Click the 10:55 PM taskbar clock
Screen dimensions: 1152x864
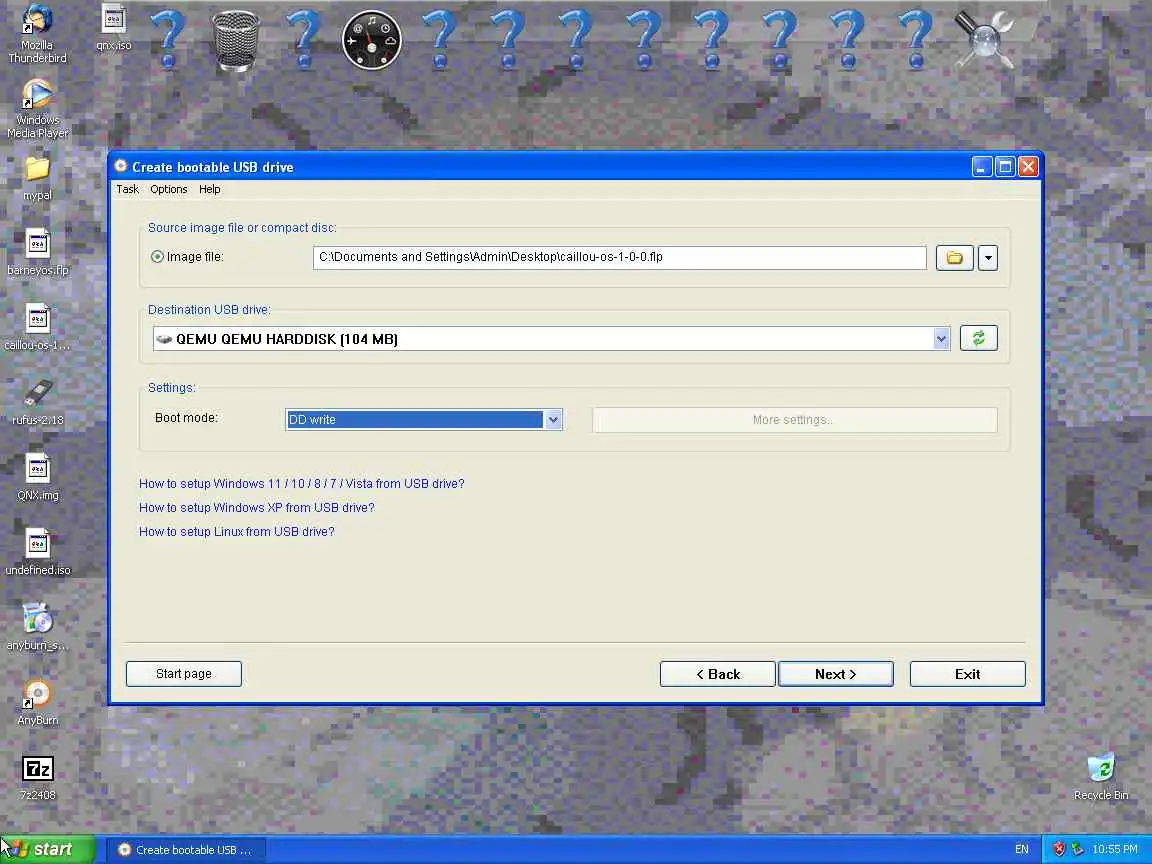[x=1114, y=849]
